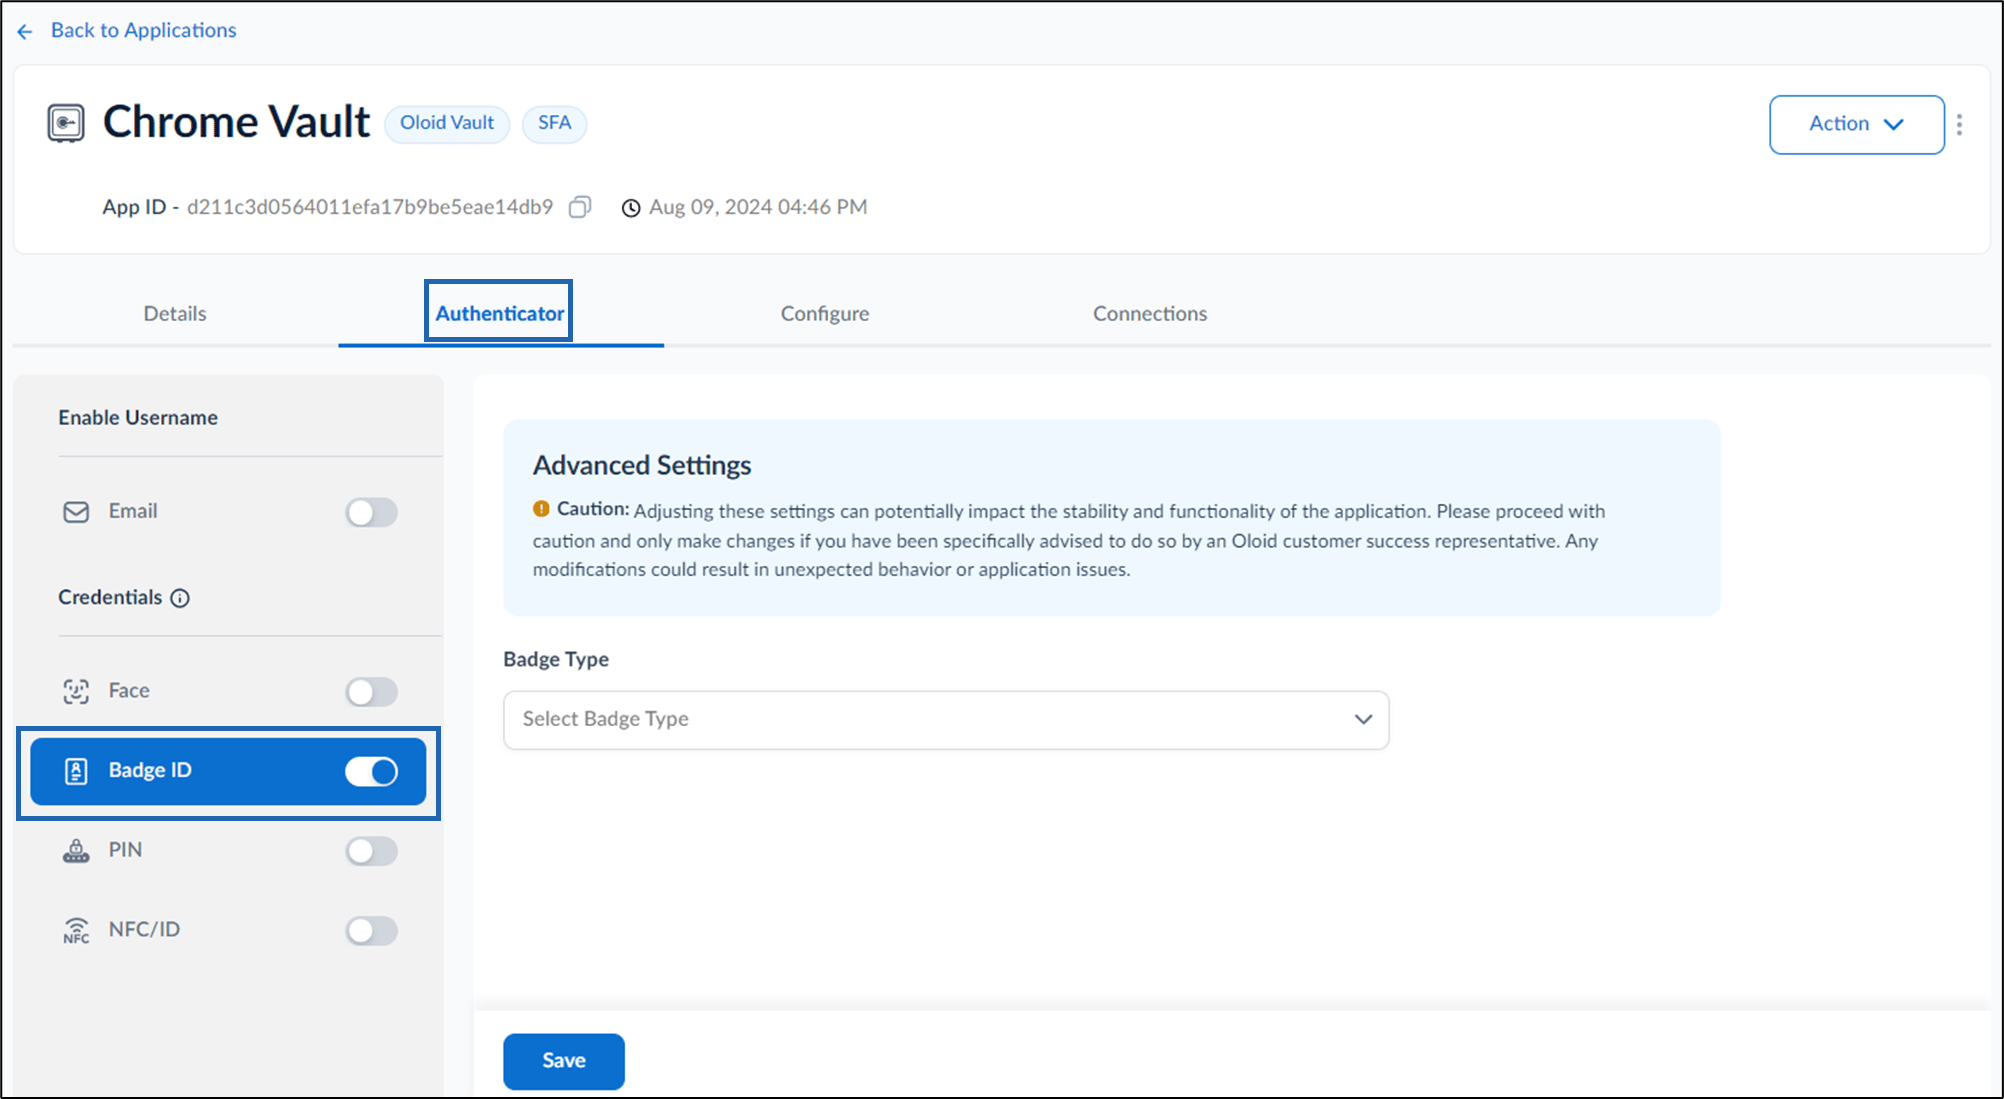This screenshot has width=2004, height=1099.
Task: Click the orange caution warning icon
Action: click(541, 509)
